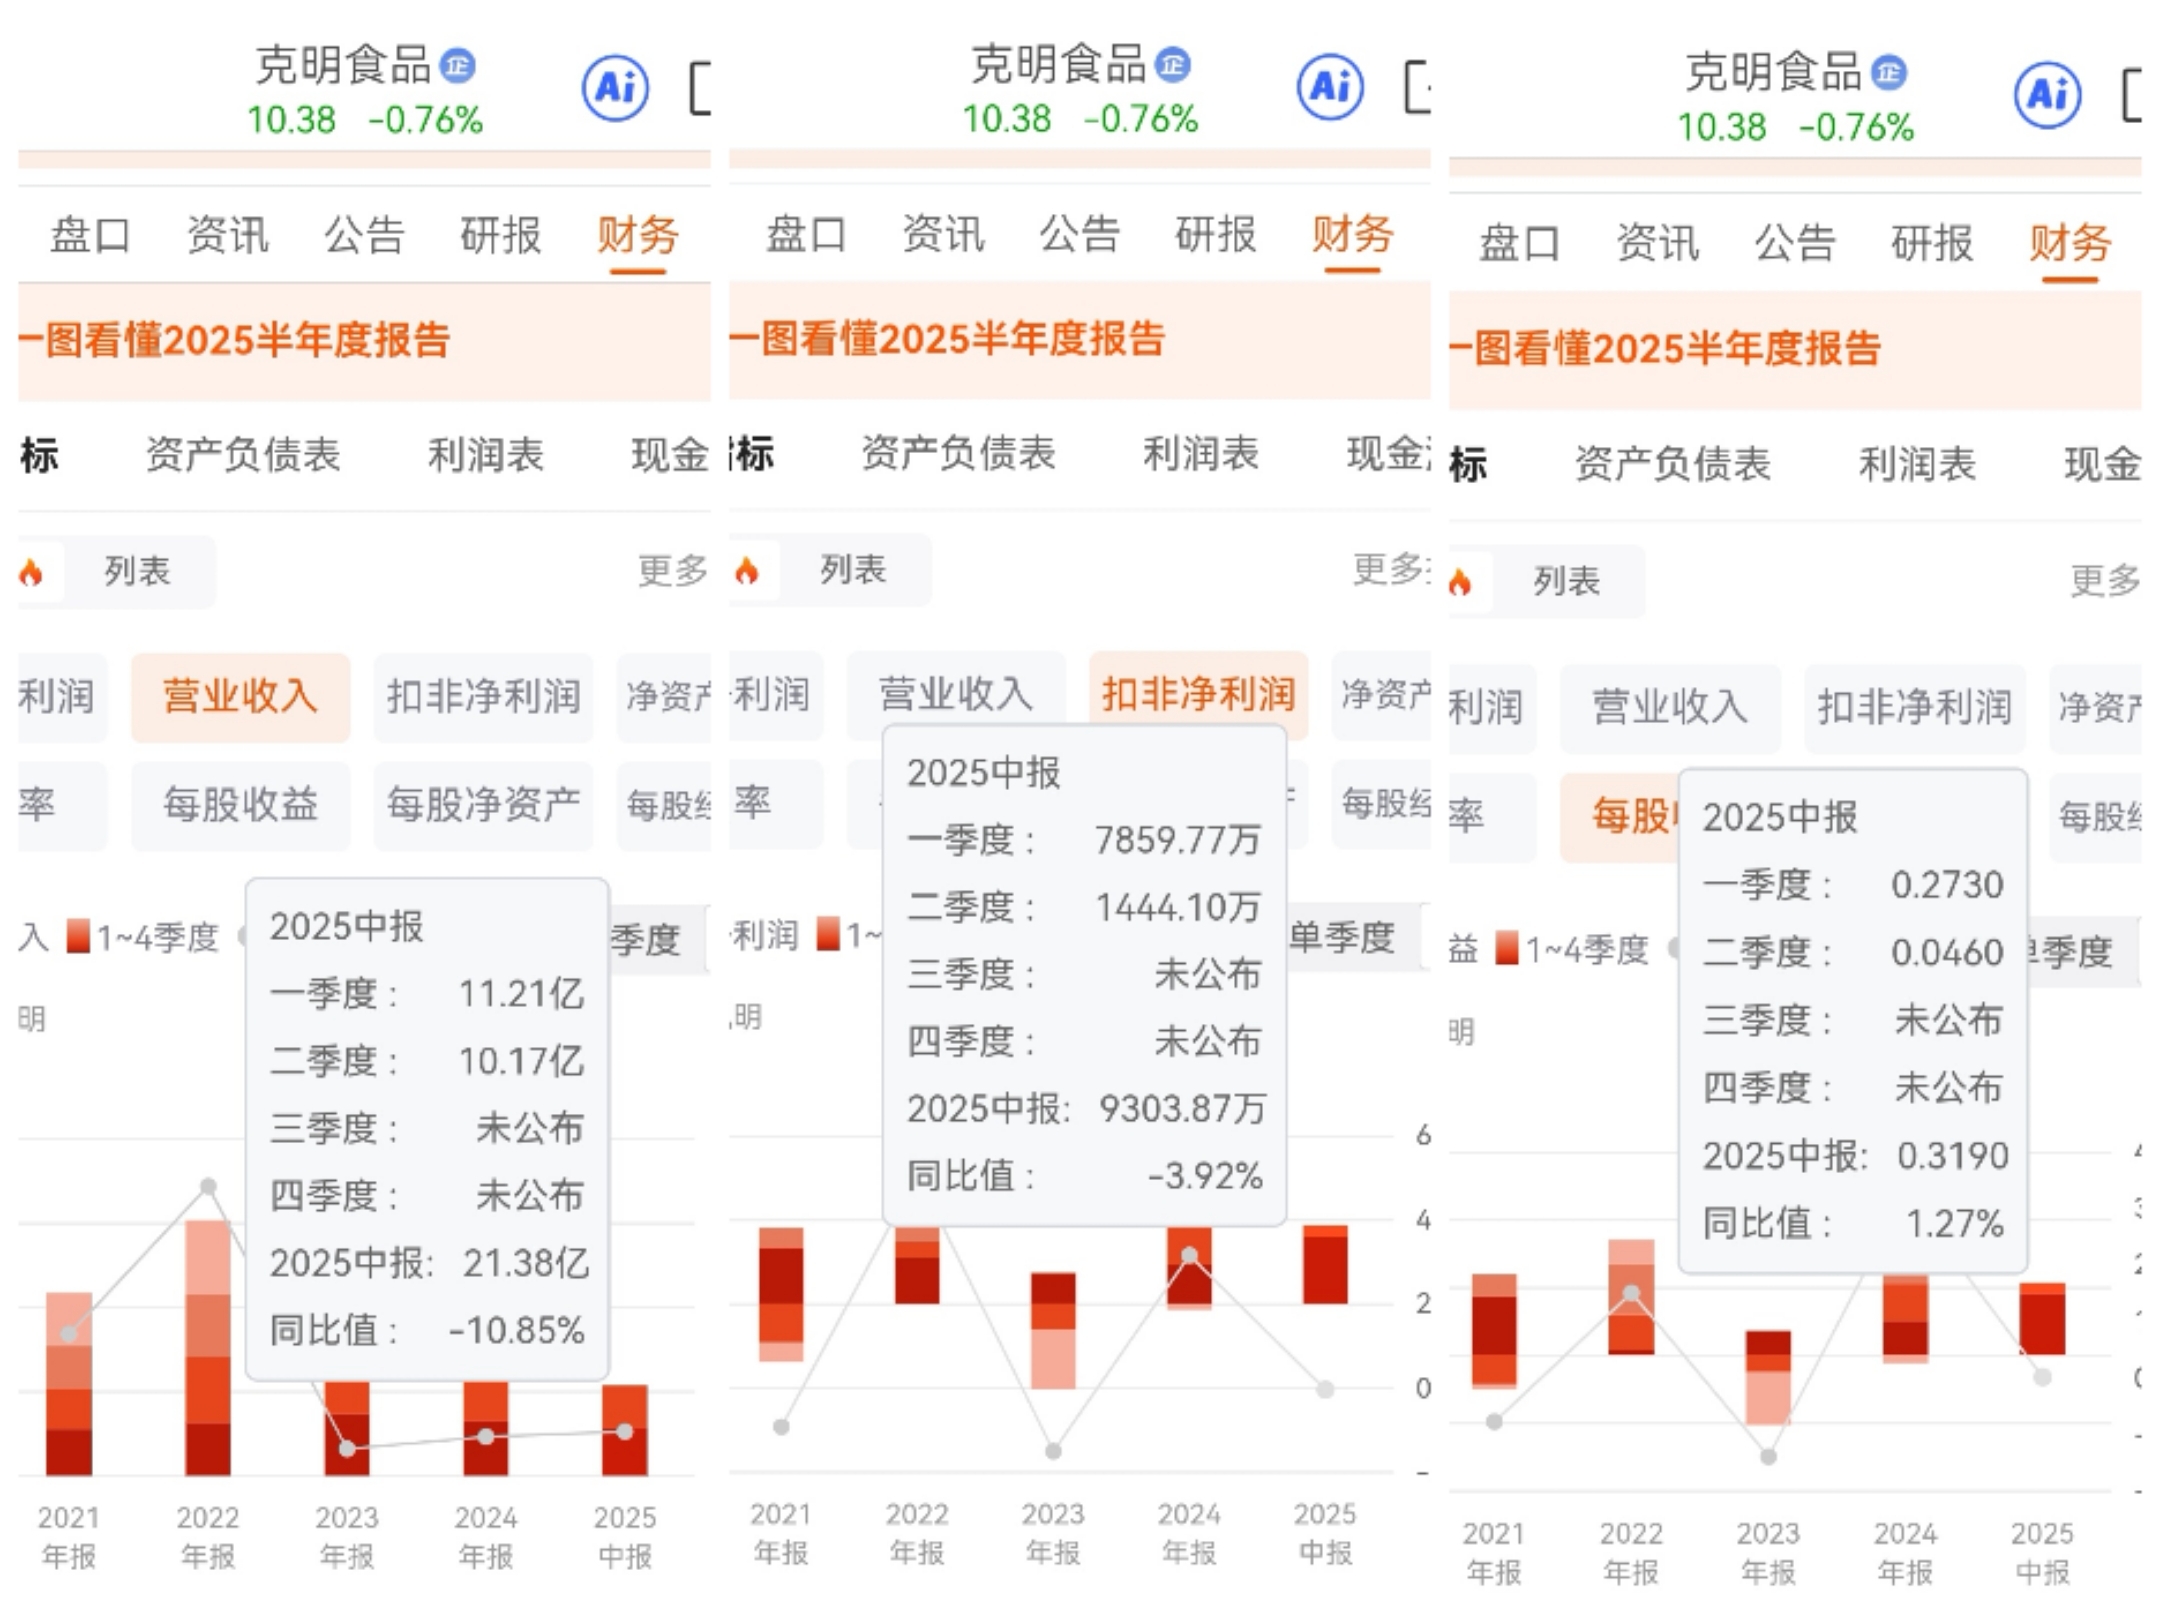Open 盘口 tab in left panel
Image resolution: width=2160 pixels, height=1620 pixels.
pyautogui.click(x=91, y=236)
